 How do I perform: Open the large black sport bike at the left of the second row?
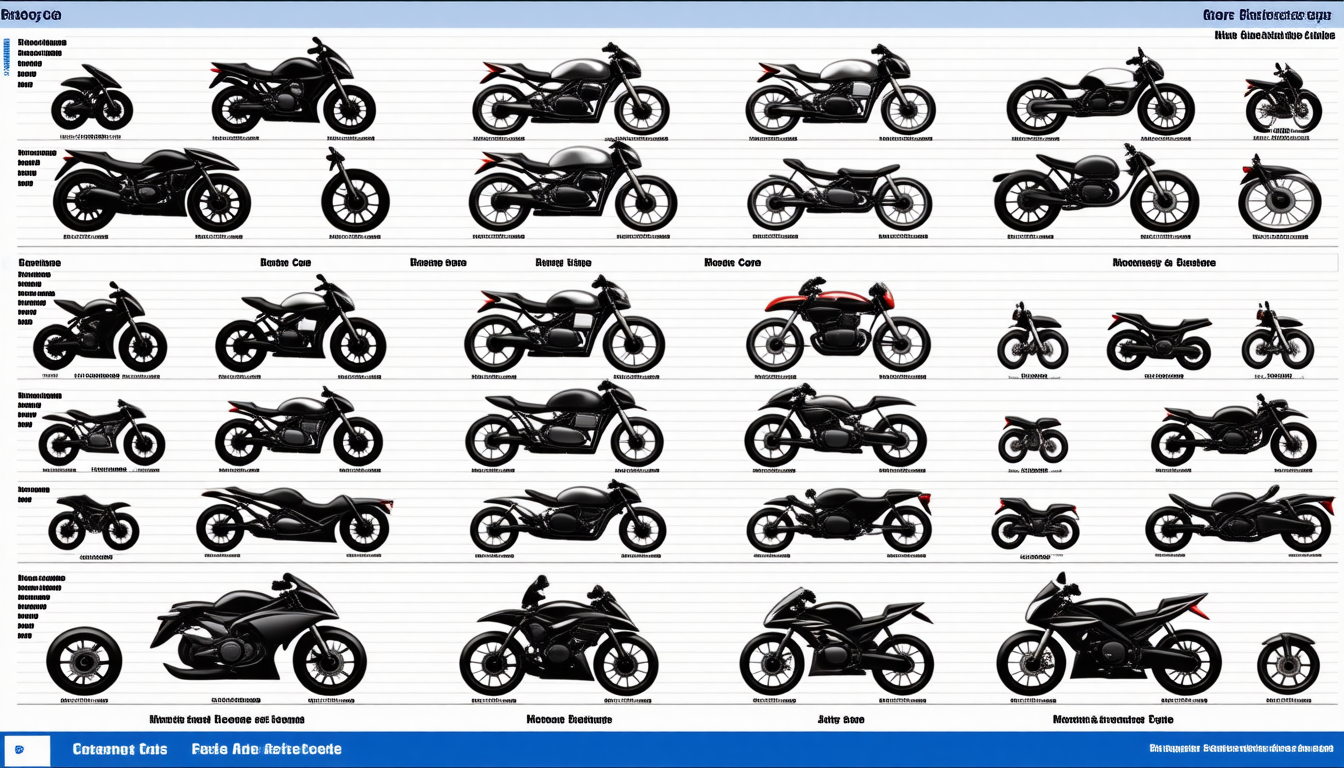click(x=152, y=189)
